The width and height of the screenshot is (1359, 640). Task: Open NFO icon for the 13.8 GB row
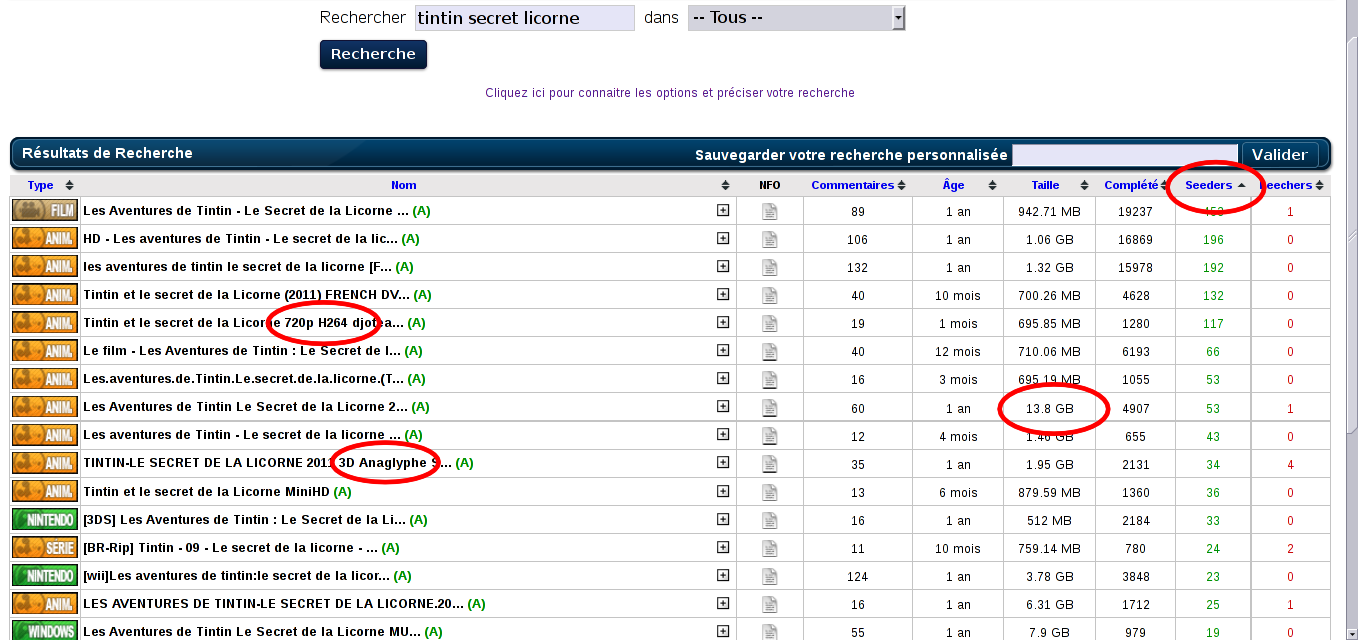[769, 407]
